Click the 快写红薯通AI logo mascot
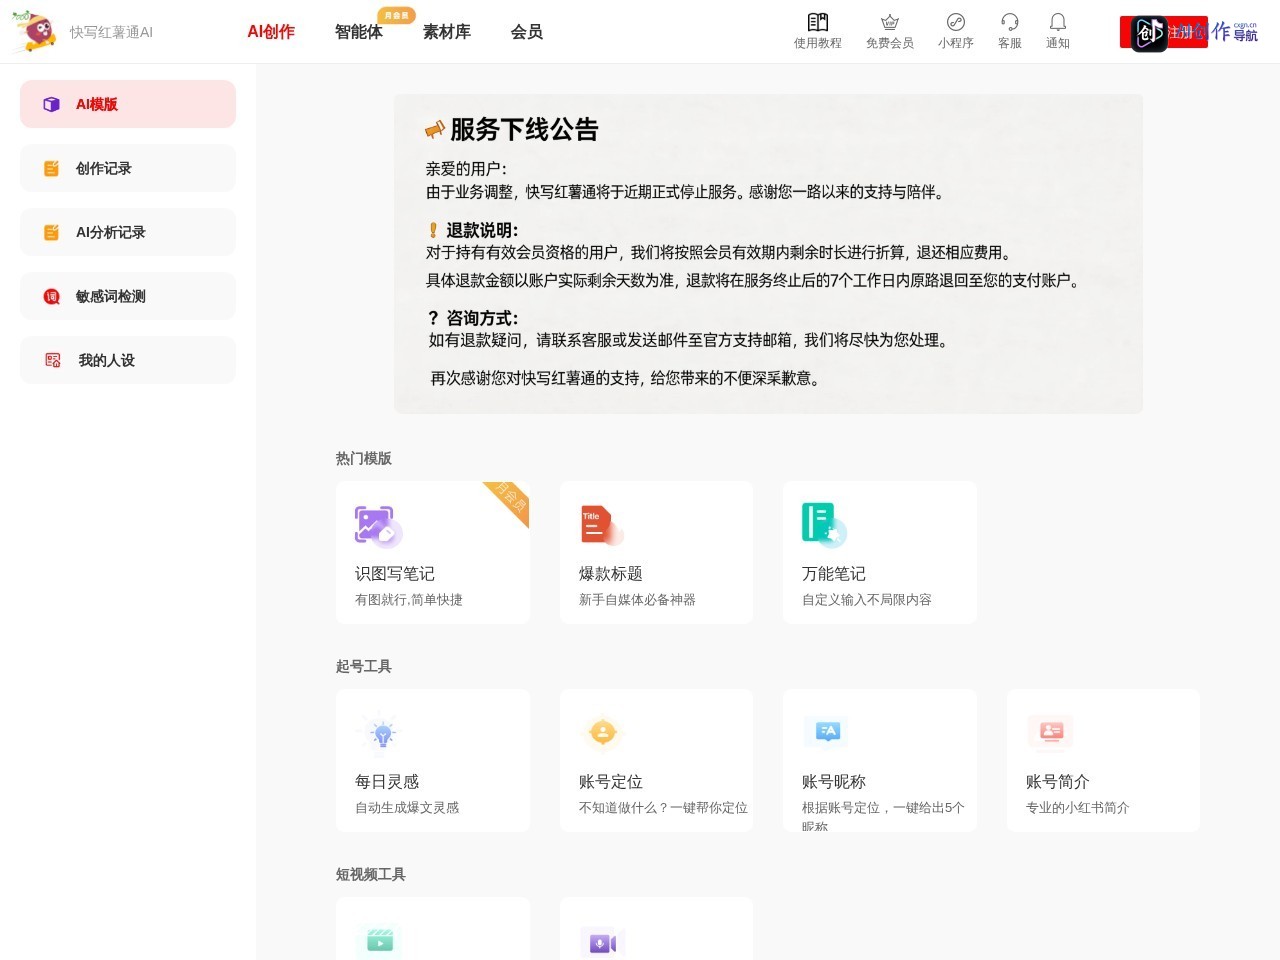This screenshot has height=960, width=1280. pyautogui.click(x=35, y=31)
